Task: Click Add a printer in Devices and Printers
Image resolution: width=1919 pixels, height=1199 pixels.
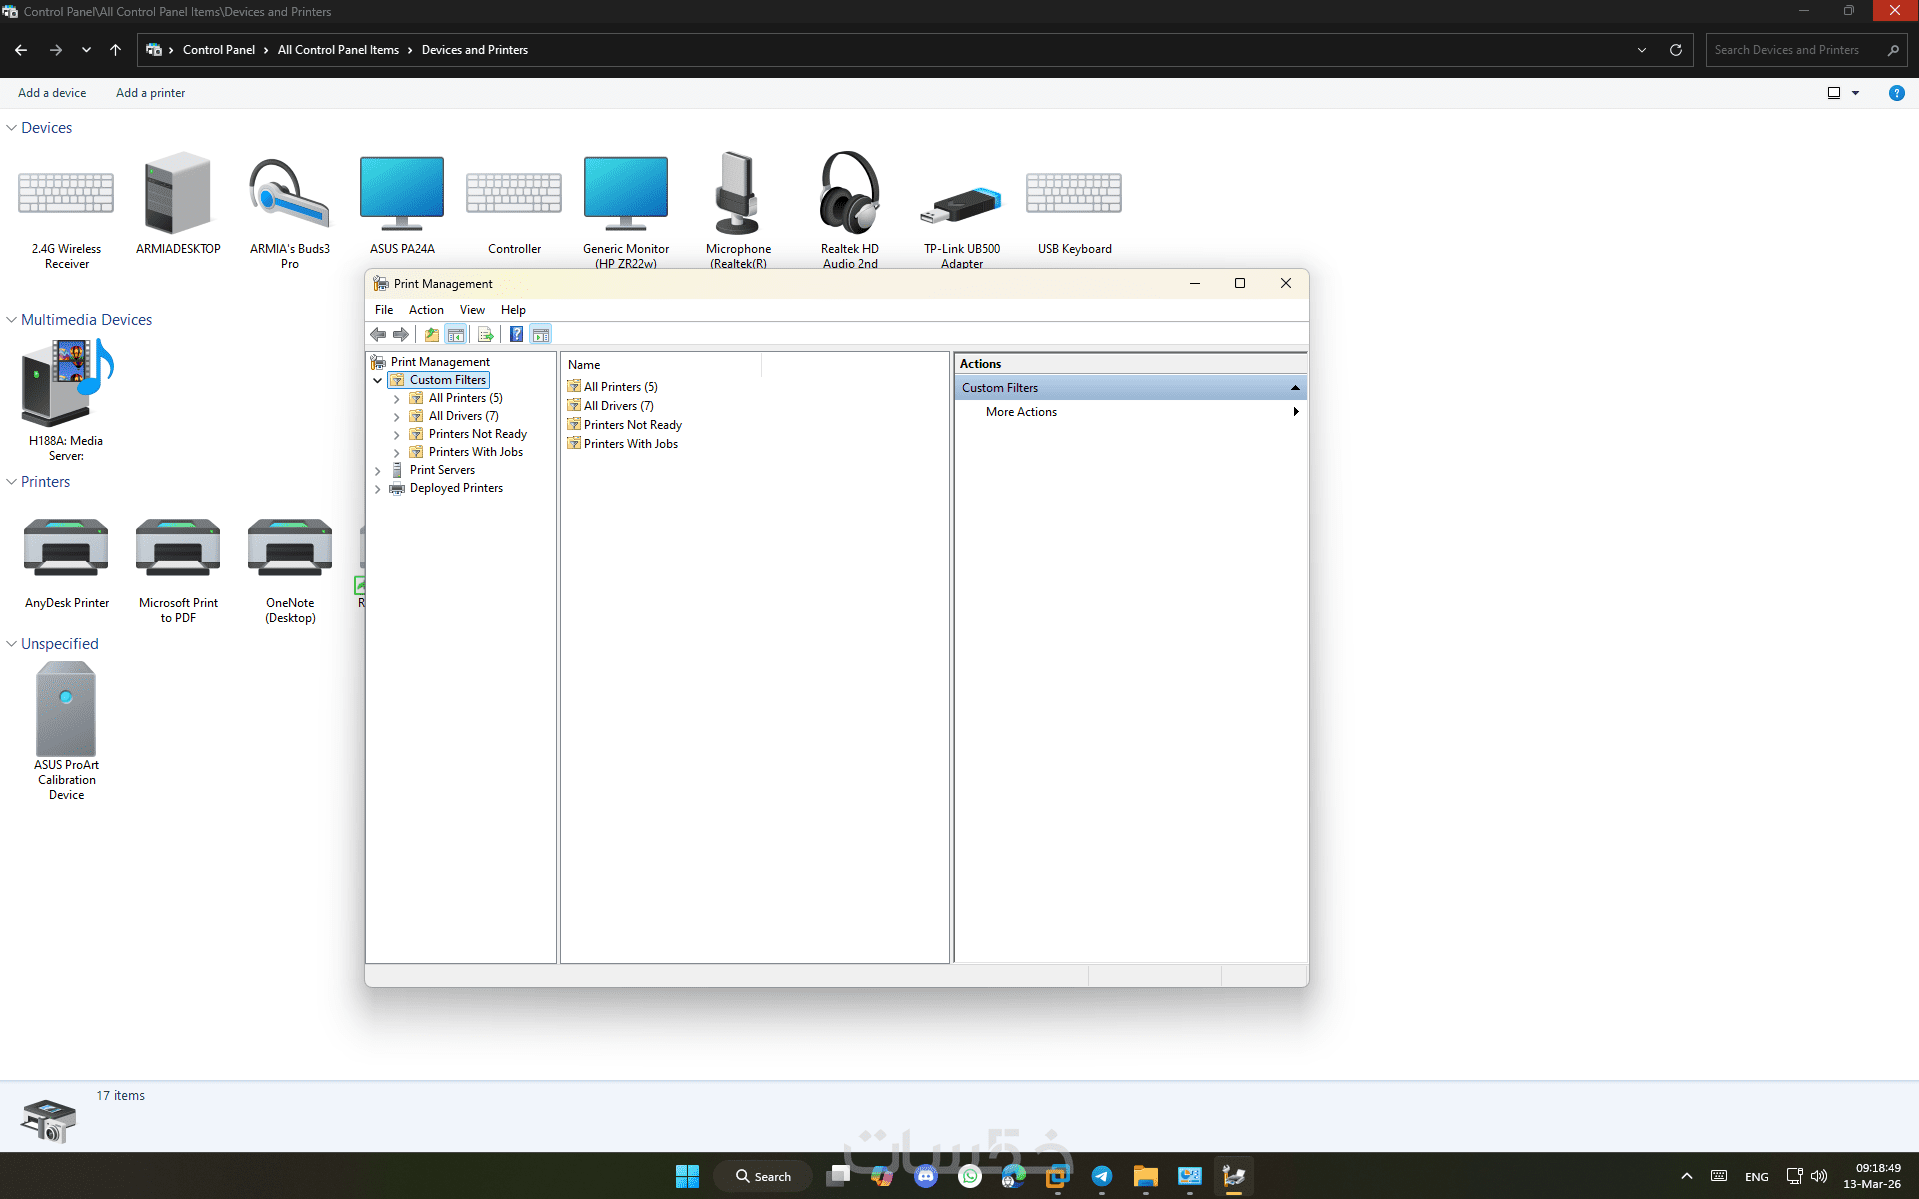Action: click(150, 93)
